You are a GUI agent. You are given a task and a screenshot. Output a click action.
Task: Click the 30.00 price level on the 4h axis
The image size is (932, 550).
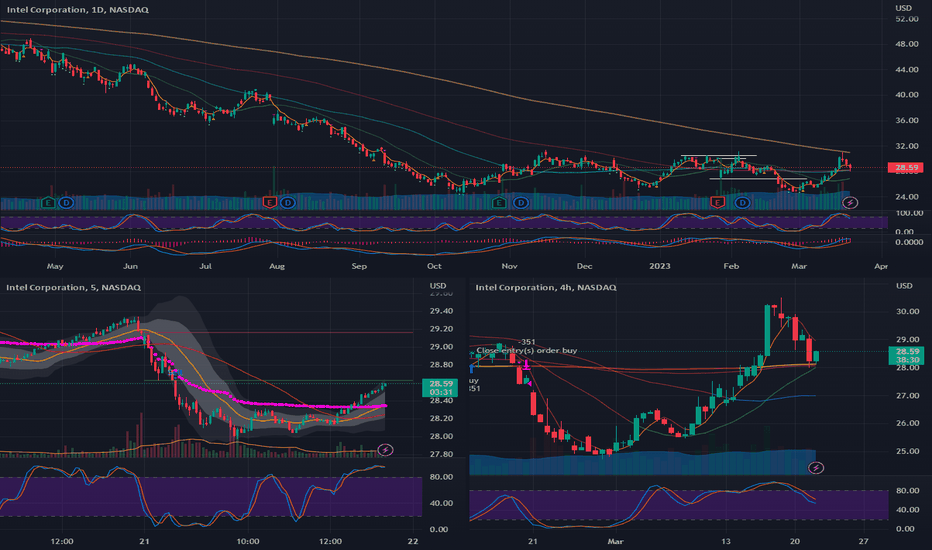[x=908, y=312]
